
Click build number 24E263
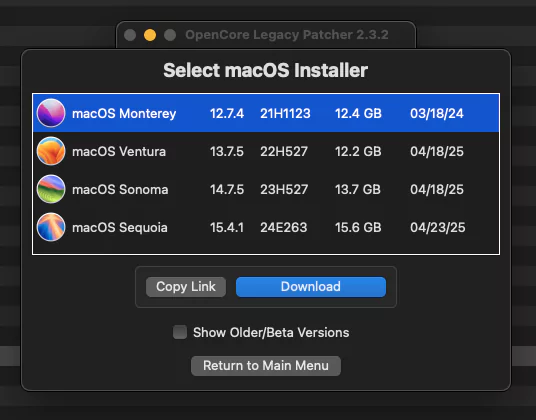(x=284, y=227)
